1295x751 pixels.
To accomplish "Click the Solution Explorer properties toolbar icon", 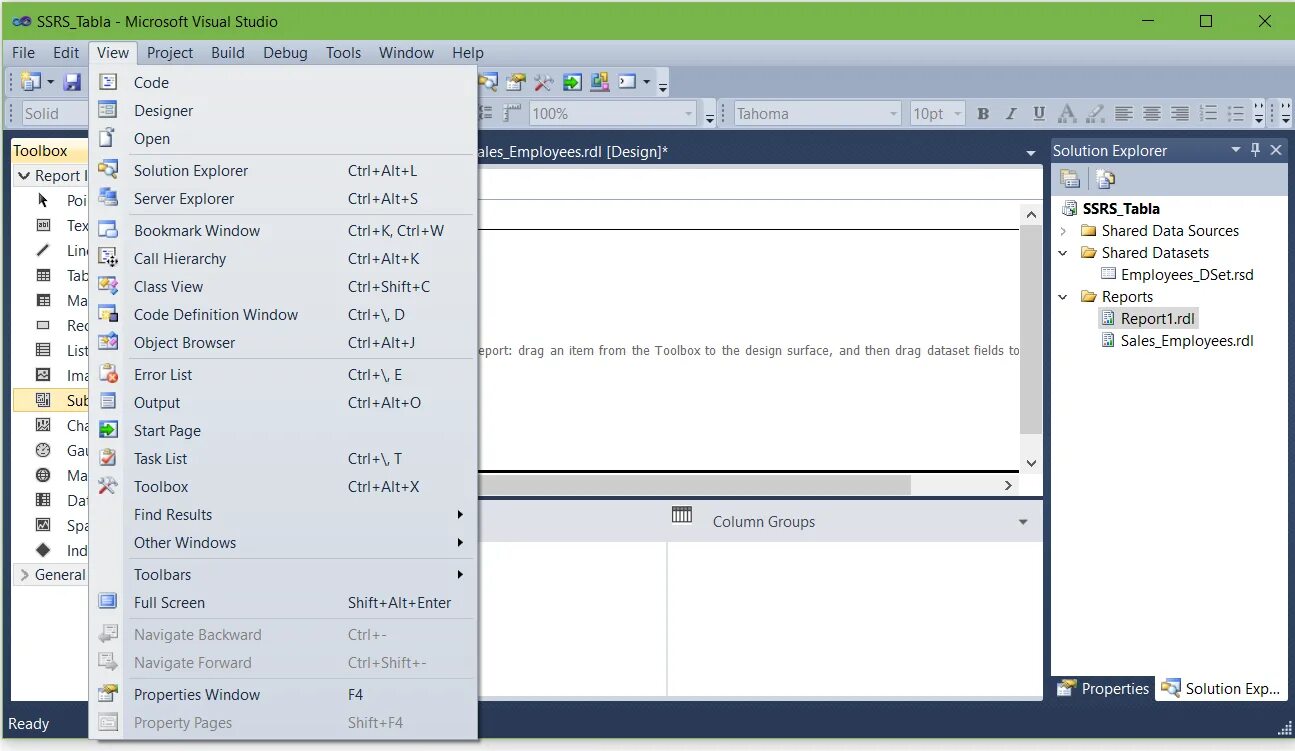I will tap(1070, 179).
